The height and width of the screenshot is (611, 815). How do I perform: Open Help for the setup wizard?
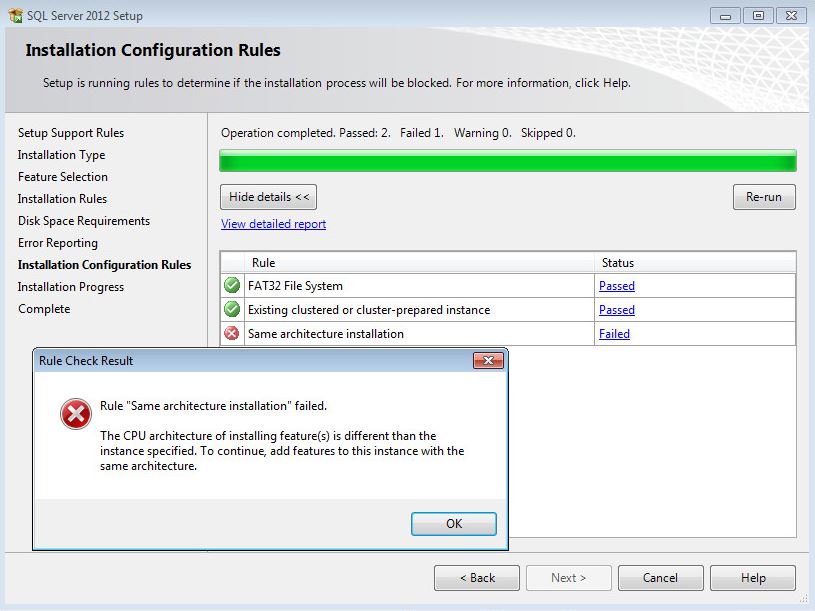point(753,578)
